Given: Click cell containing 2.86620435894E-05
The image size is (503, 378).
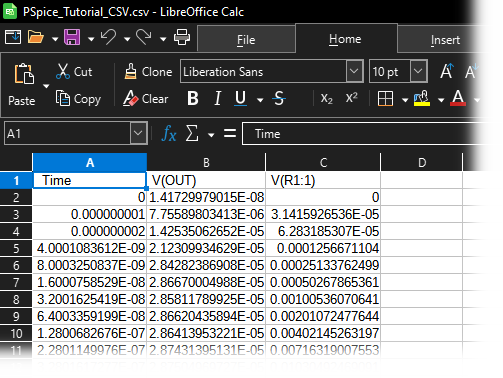Looking at the screenshot, I should tap(206, 317).
